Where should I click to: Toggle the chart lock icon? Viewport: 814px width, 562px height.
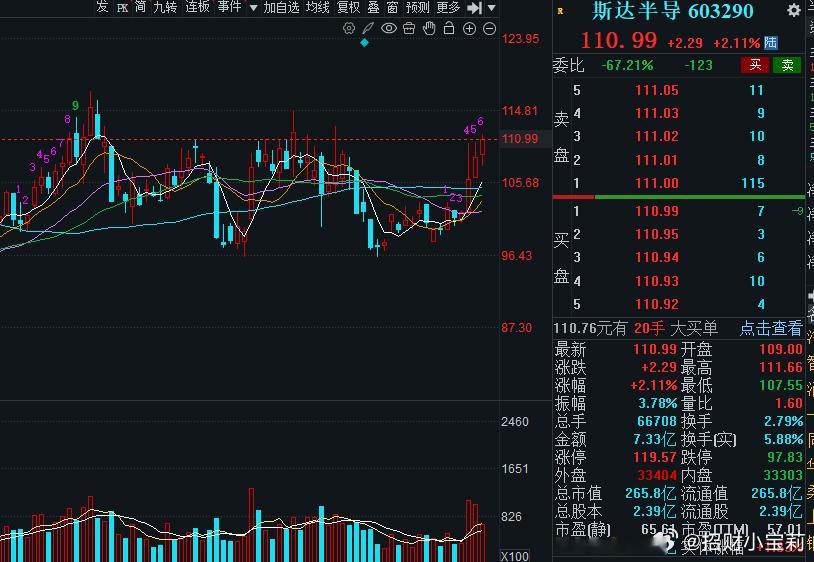tap(449, 29)
